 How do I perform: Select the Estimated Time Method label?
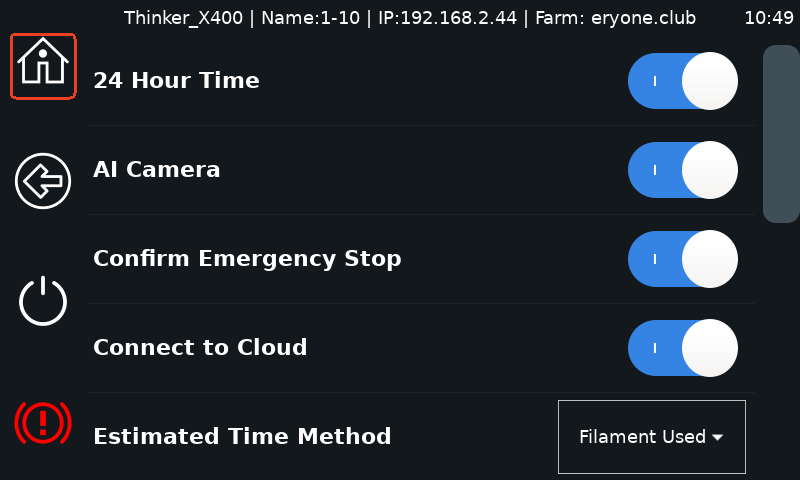pos(242,436)
